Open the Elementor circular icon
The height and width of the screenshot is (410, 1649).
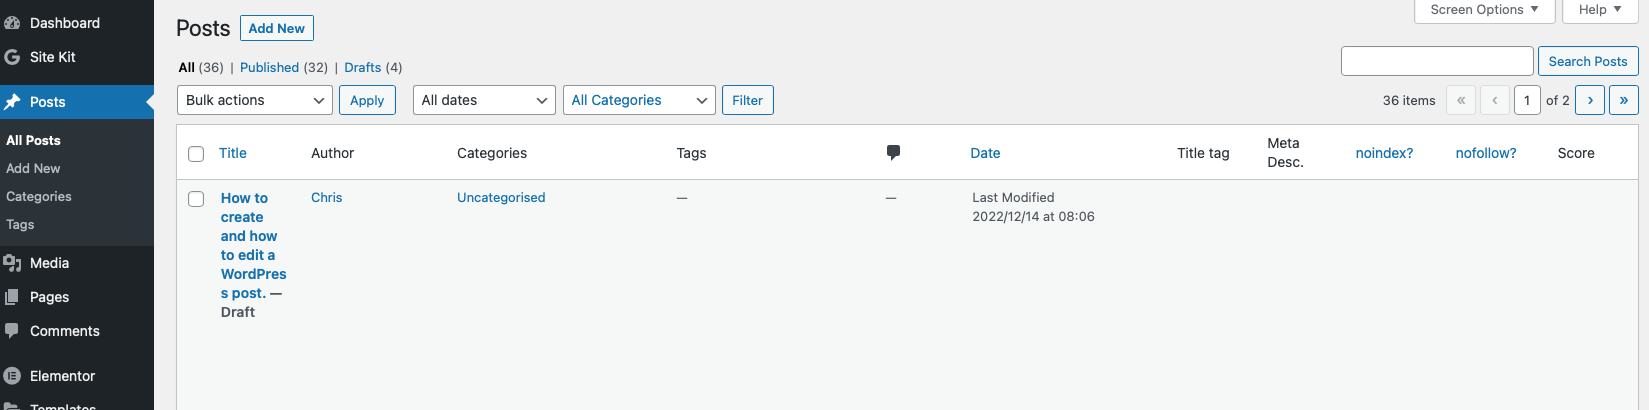tap(12, 376)
